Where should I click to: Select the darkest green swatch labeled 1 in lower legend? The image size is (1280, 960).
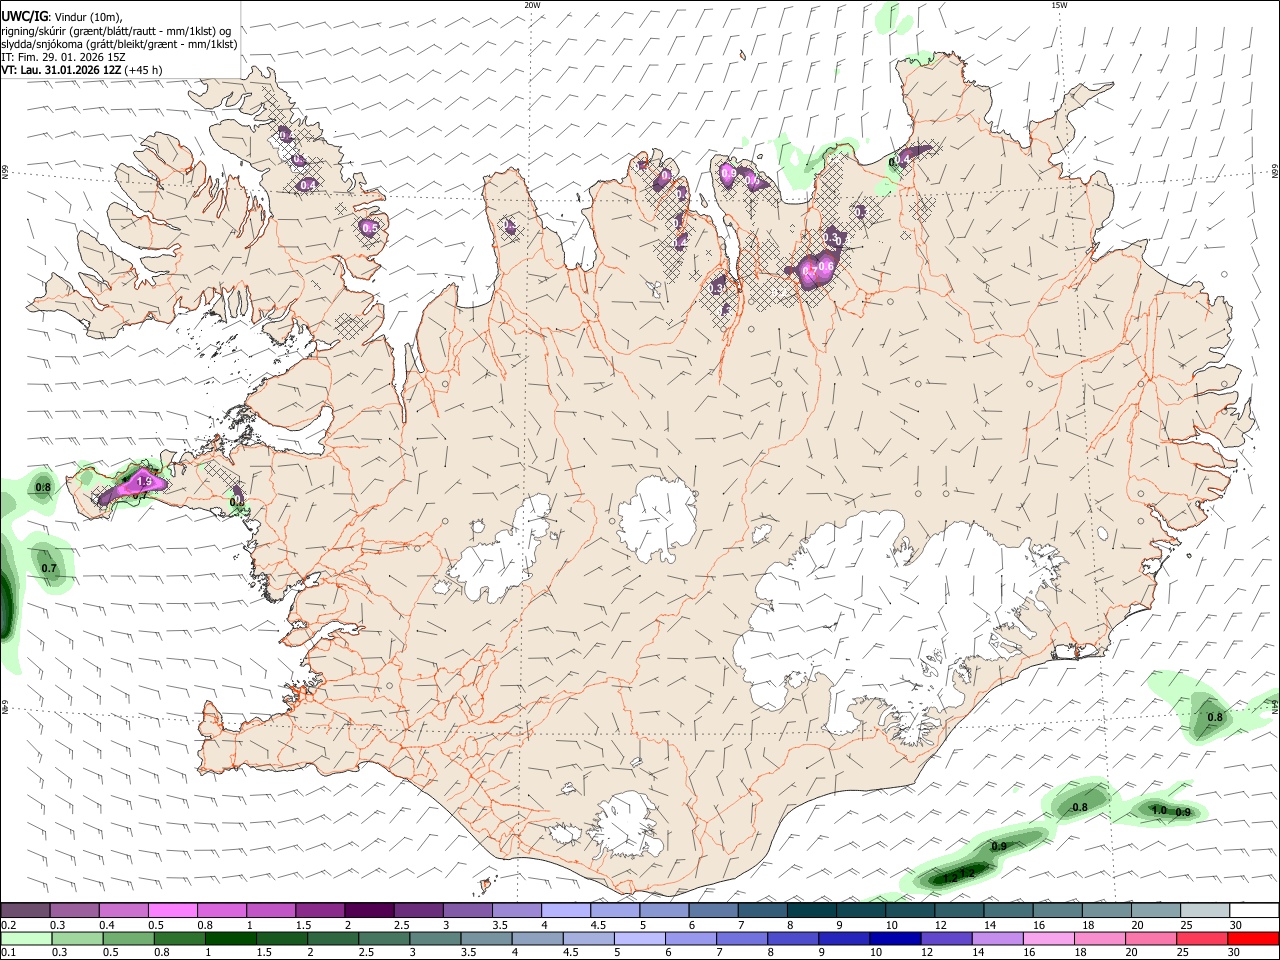[232, 938]
